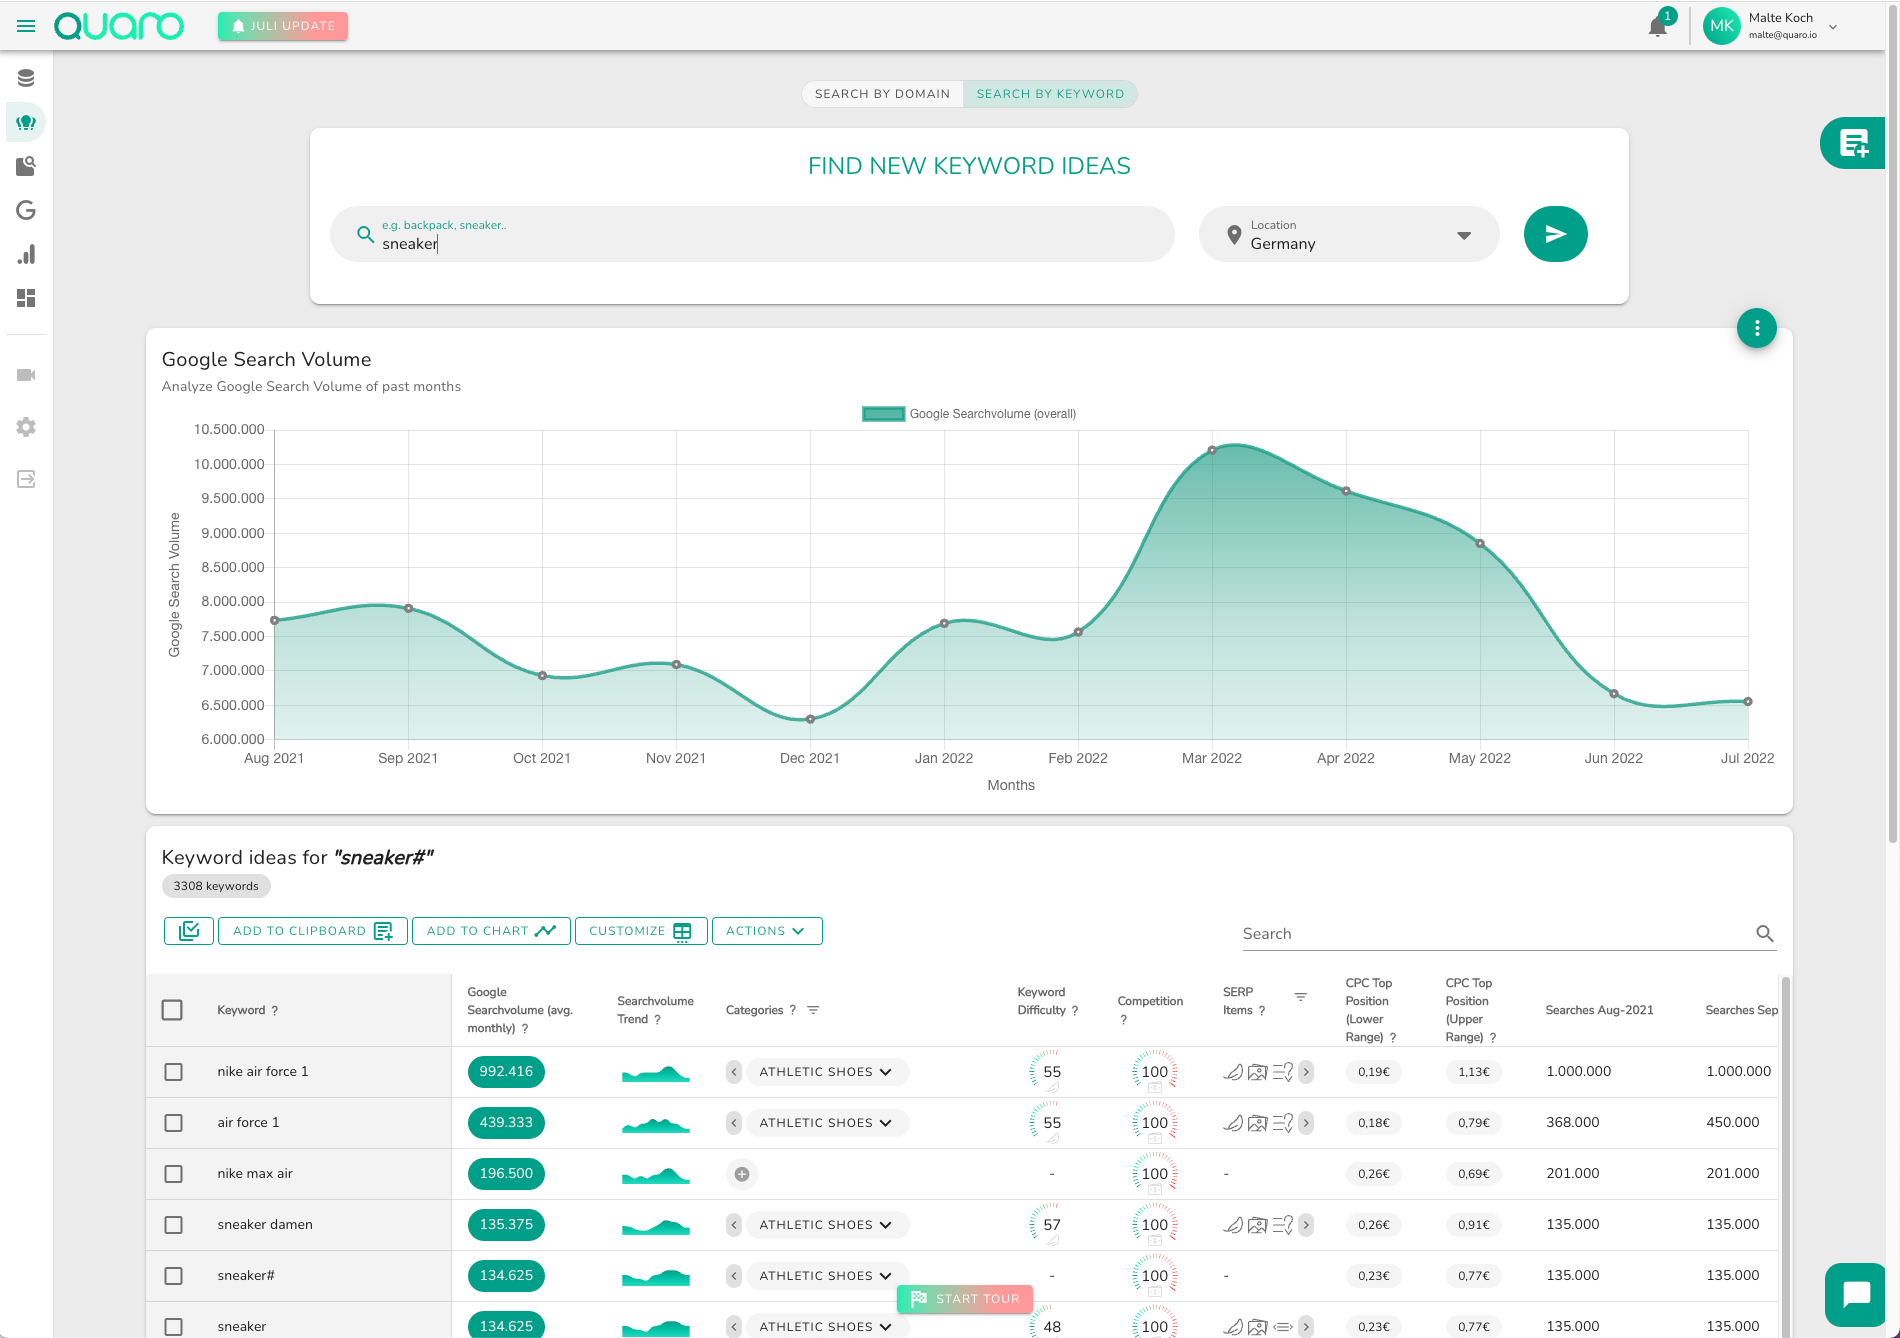
Task: Submit keyword search with send button
Action: pyautogui.click(x=1555, y=234)
